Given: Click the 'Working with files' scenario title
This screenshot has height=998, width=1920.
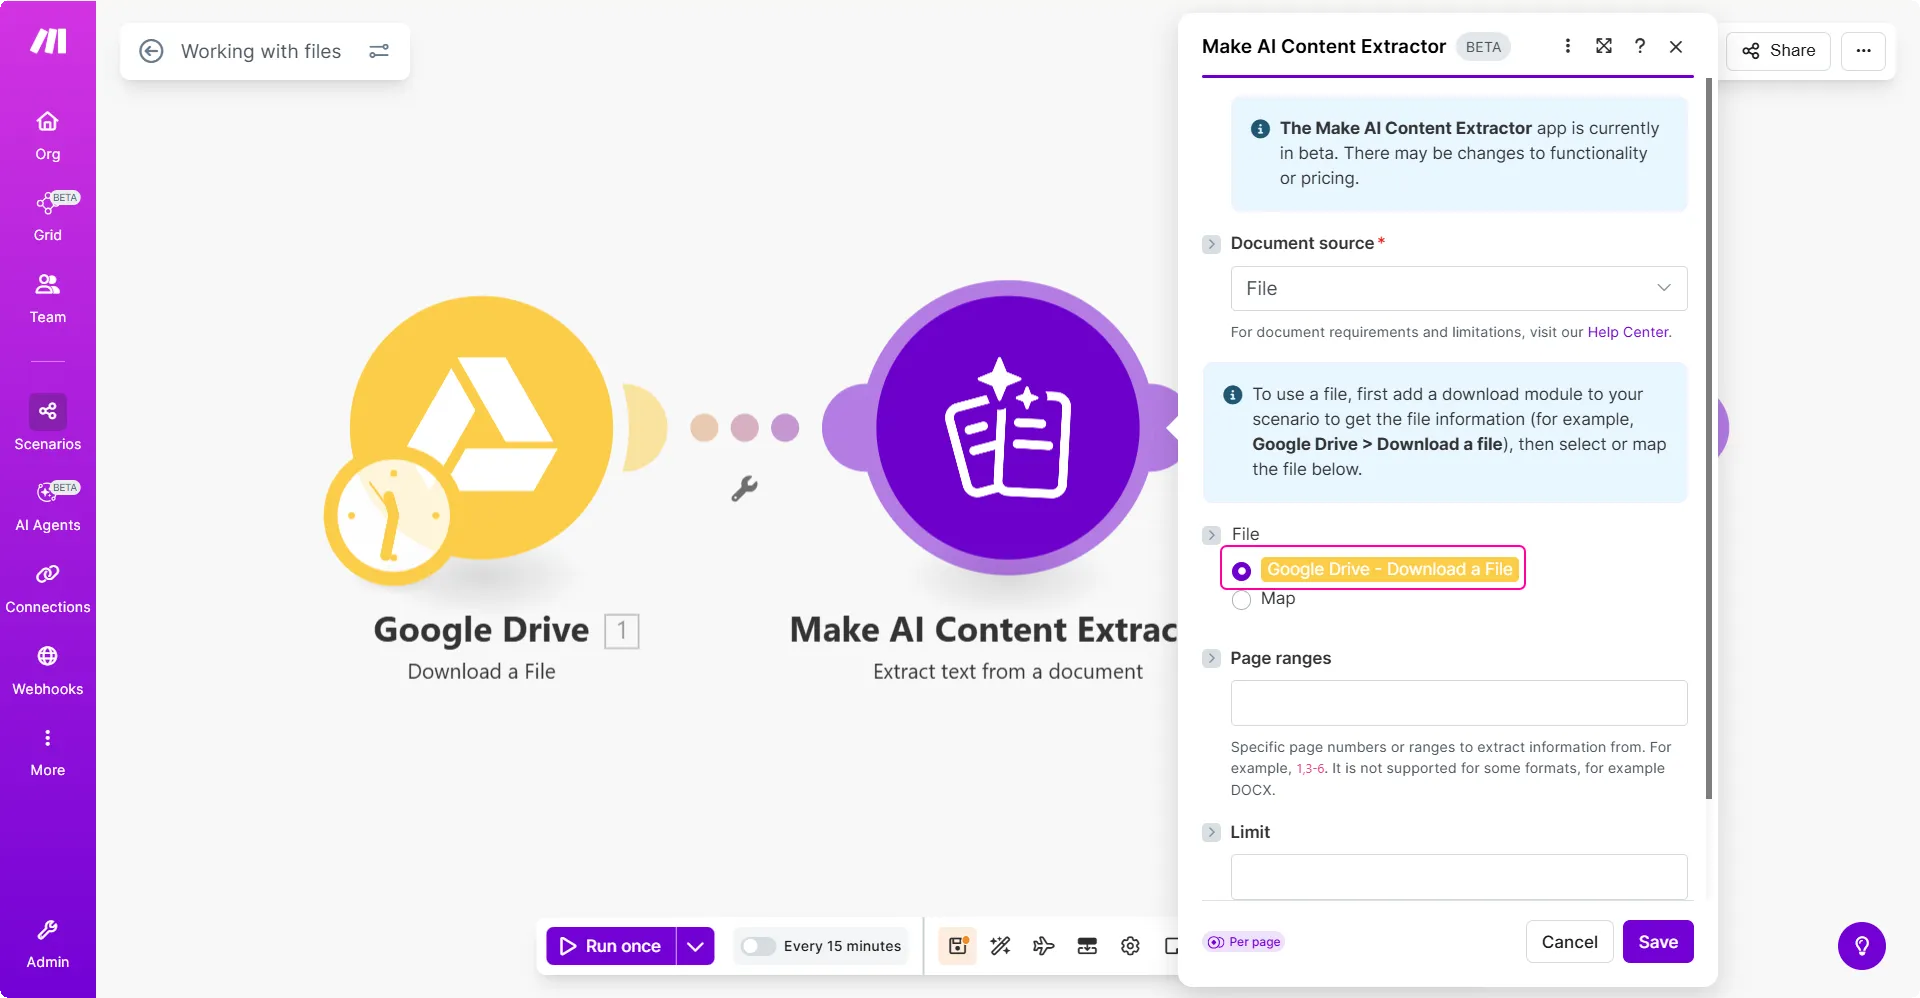Looking at the screenshot, I should click(x=261, y=51).
